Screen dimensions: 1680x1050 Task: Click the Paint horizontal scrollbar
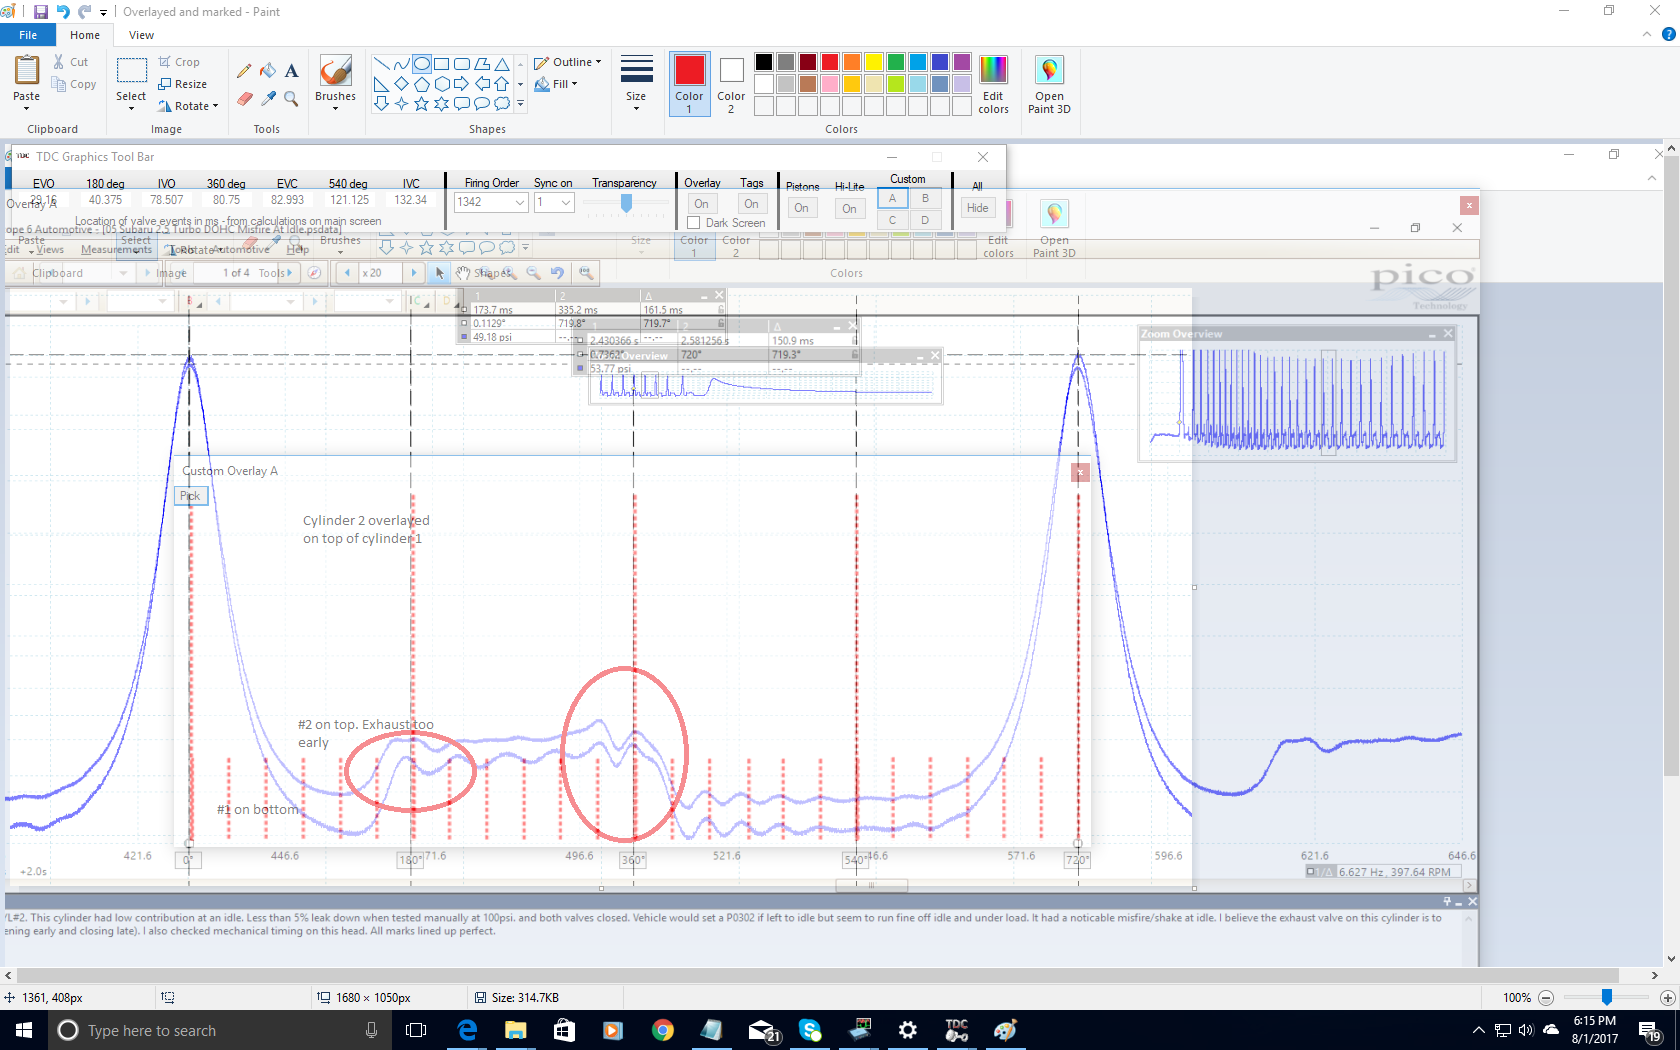[x=818, y=975]
